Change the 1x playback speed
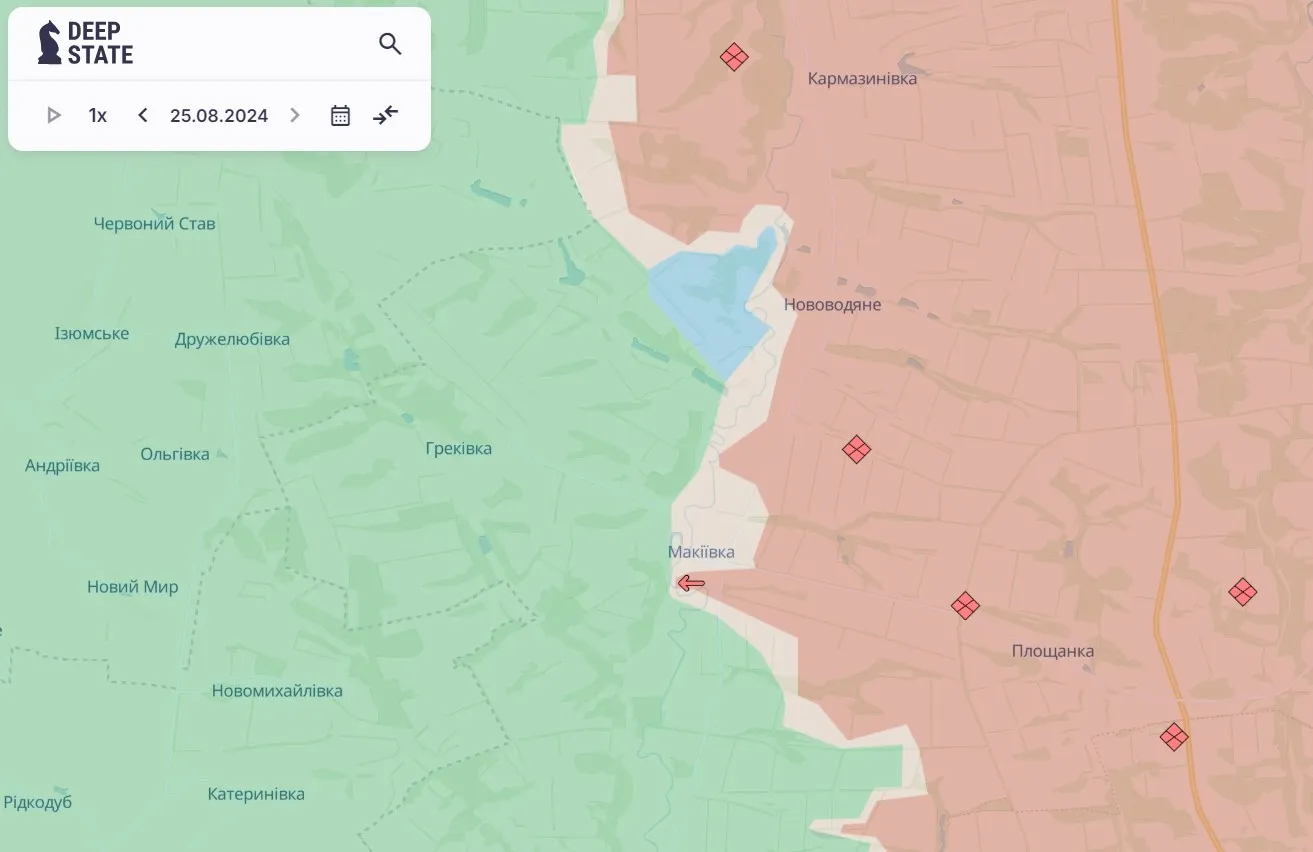Image resolution: width=1313 pixels, height=852 pixels. pyautogui.click(x=97, y=115)
